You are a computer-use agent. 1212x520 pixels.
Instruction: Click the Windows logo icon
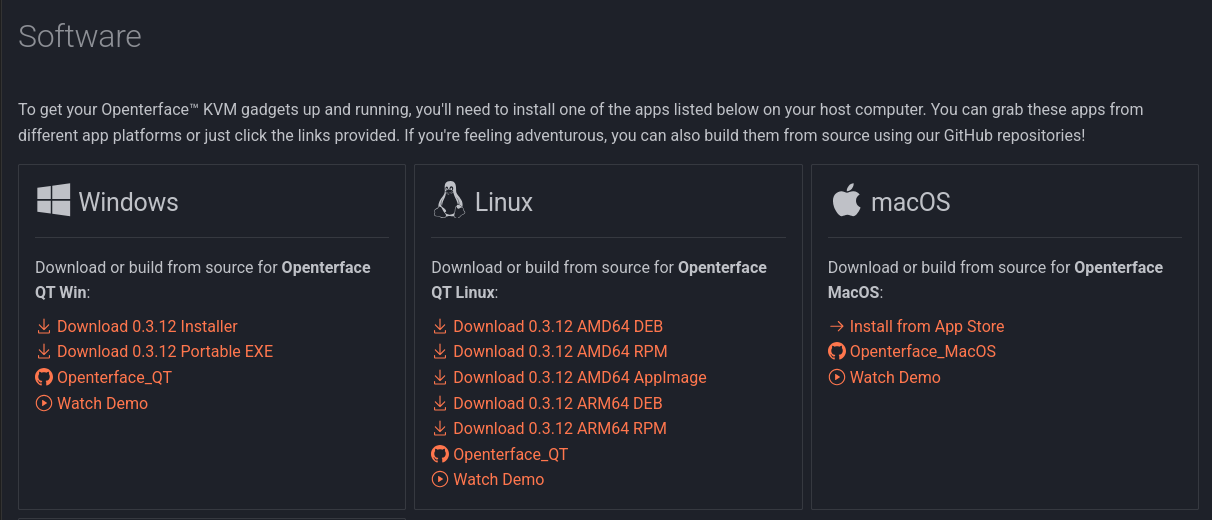click(x=53, y=200)
